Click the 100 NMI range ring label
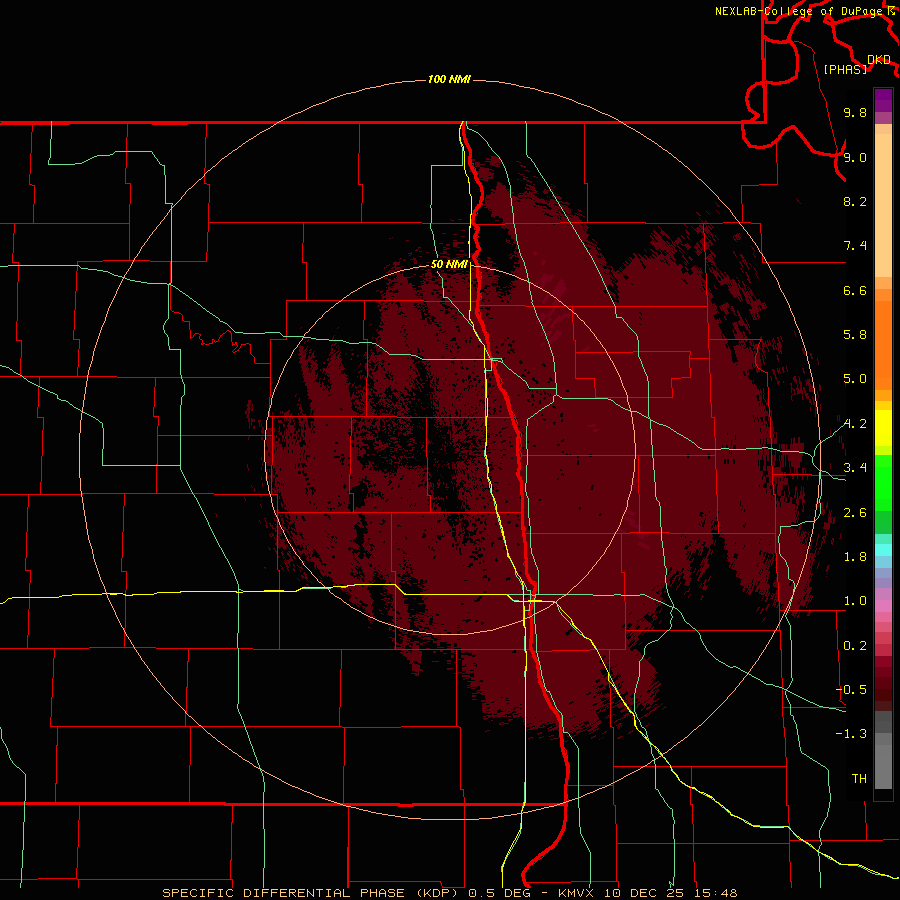Image resolution: width=900 pixels, height=900 pixels. tap(449, 79)
